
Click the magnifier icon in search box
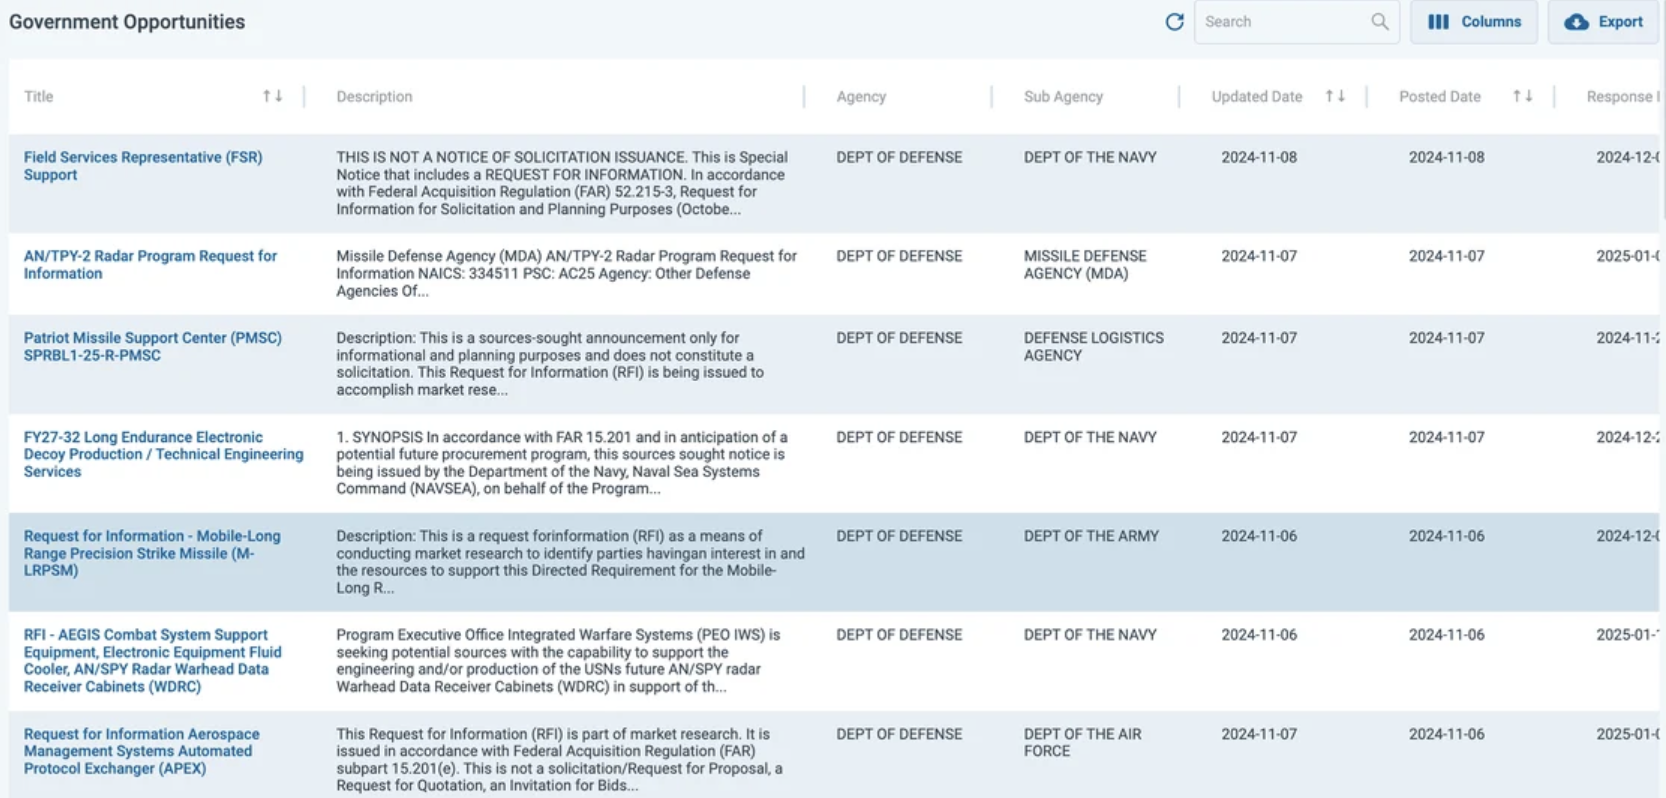[x=1379, y=22]
